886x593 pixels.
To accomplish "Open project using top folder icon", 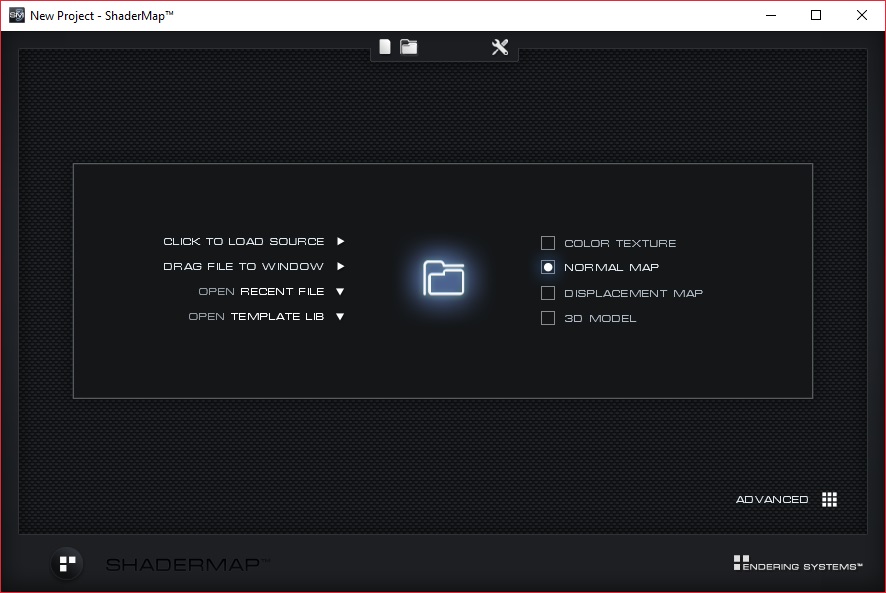I will [409, 47].
